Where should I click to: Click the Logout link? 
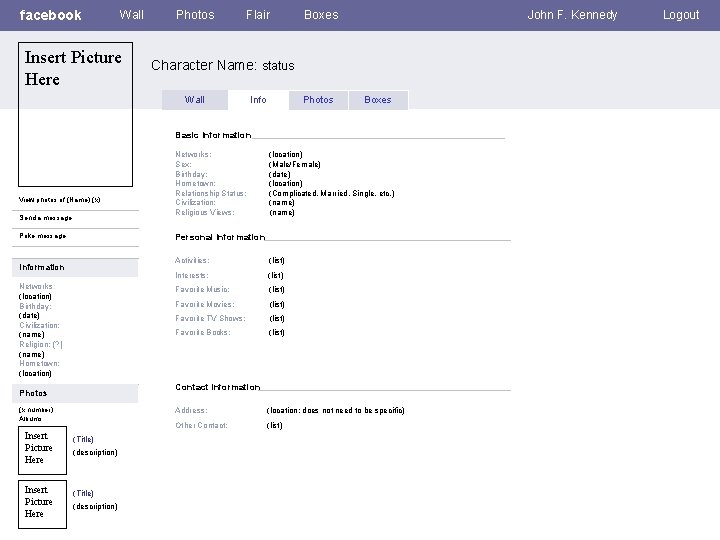[x=681, y=15]
